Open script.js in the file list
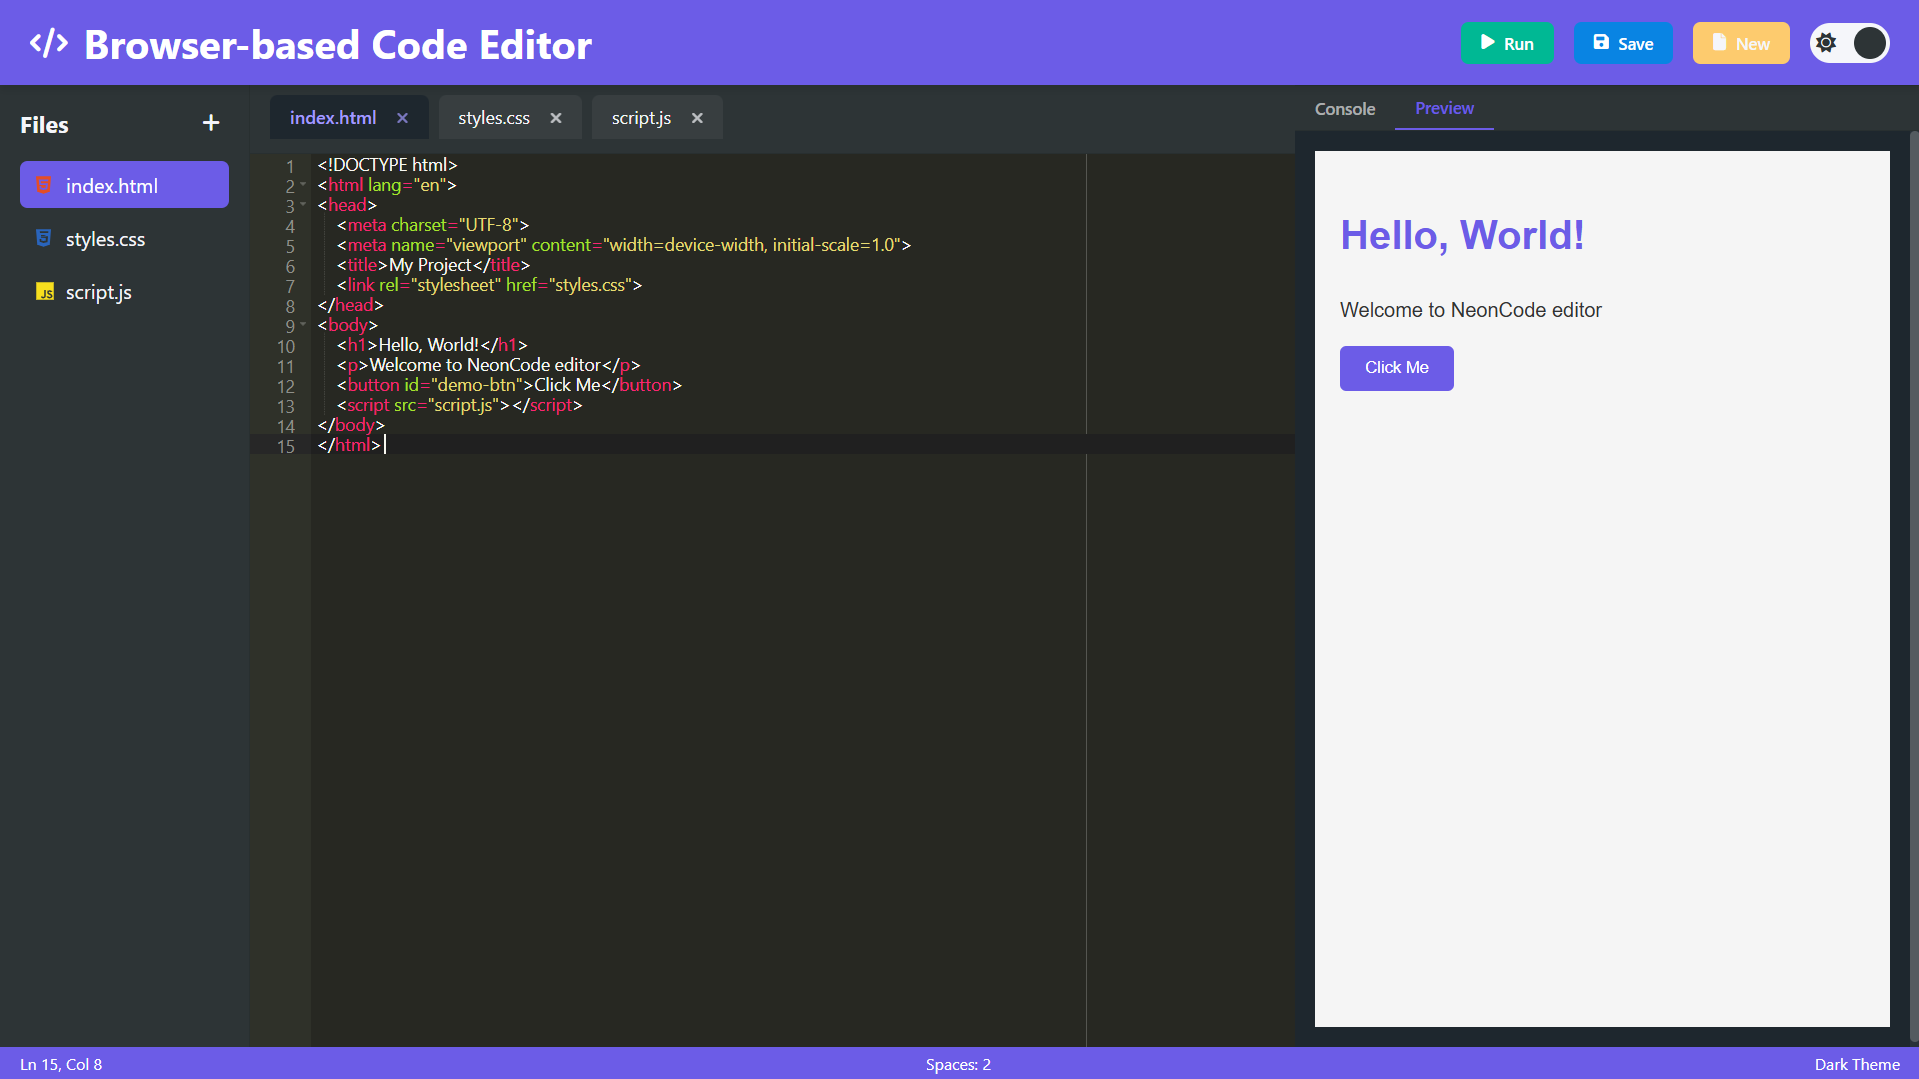Viewport: 1919px width, 1079px height. point(124,291)
